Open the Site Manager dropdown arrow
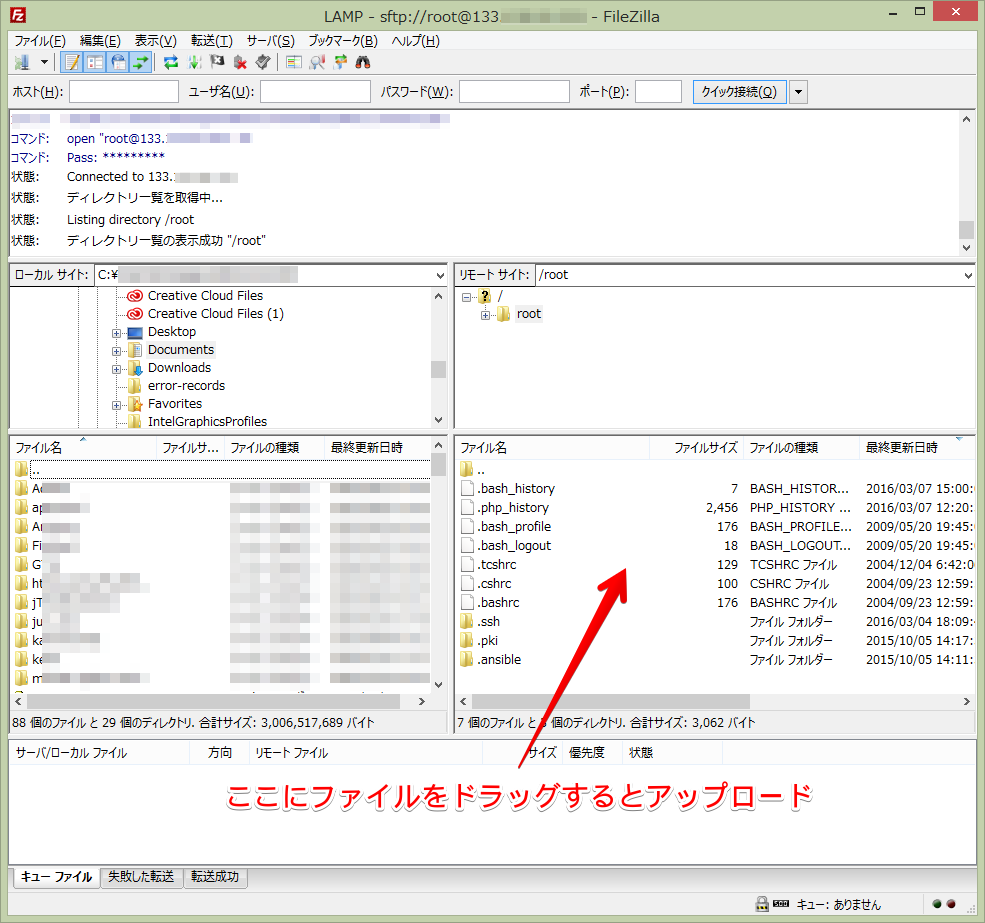This screenshot has width=985, height=923. 43,61
